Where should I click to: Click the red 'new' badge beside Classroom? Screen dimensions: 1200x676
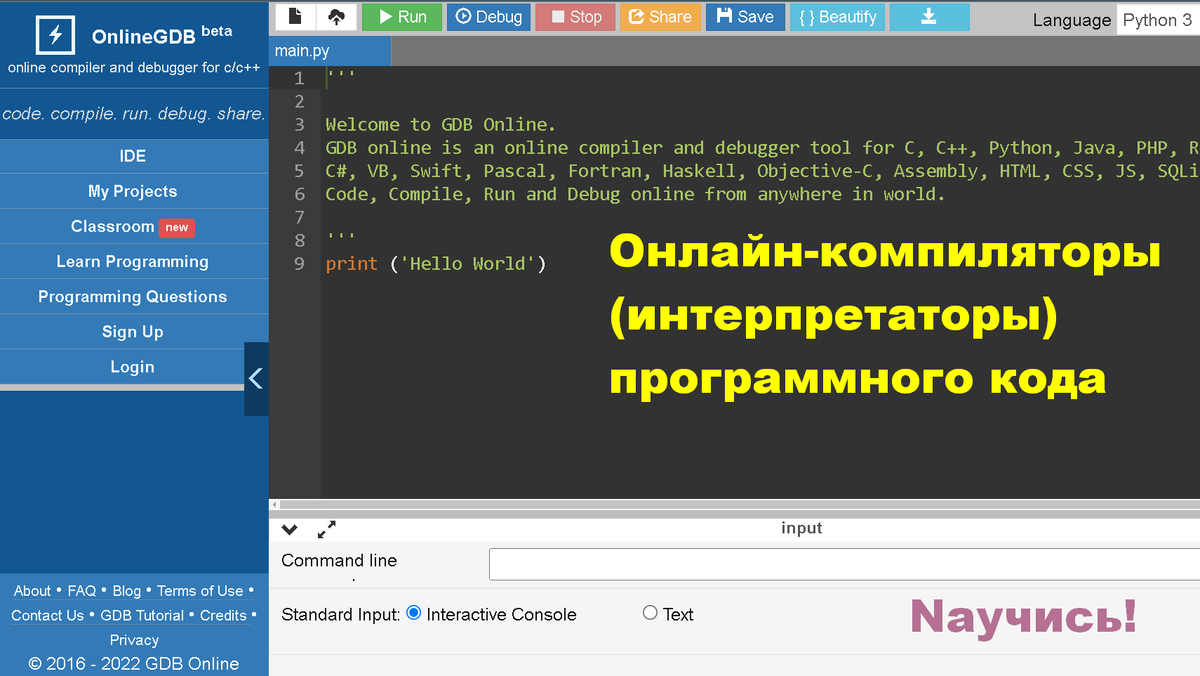[177, 227]
